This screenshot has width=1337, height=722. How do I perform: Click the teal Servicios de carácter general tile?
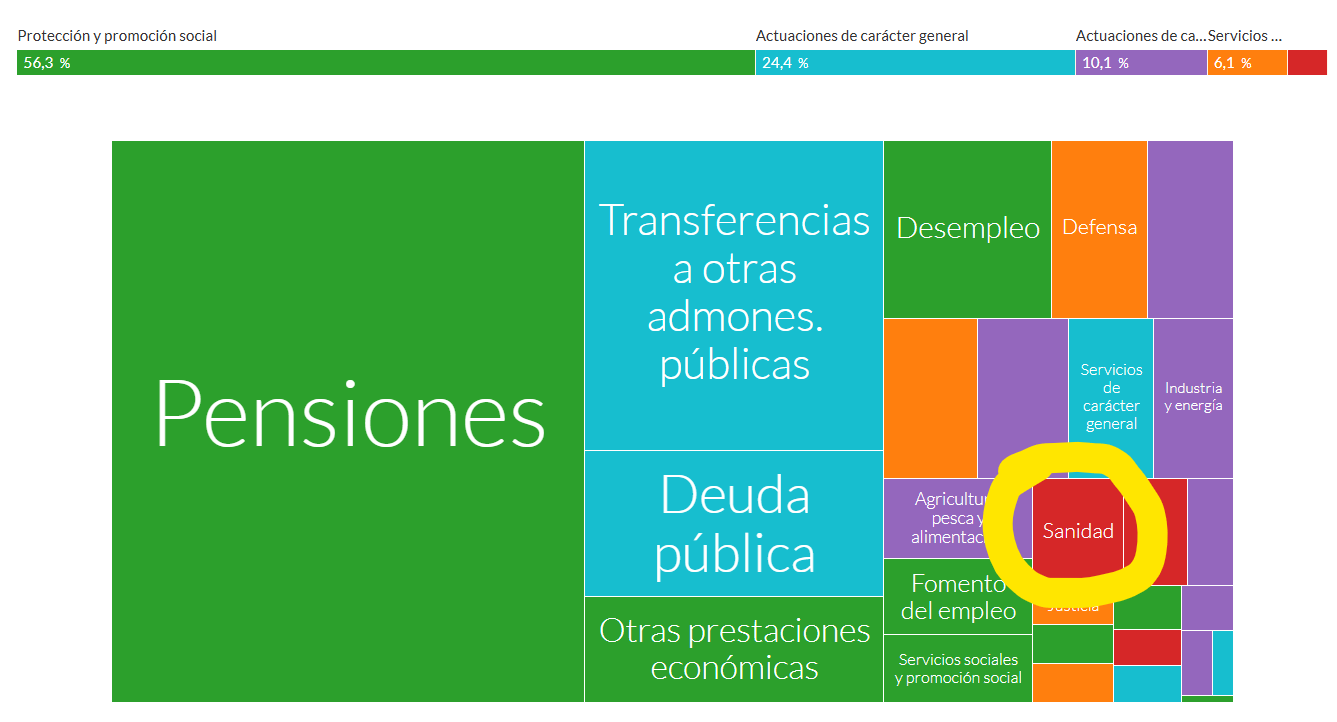(x=1110, y=396)
